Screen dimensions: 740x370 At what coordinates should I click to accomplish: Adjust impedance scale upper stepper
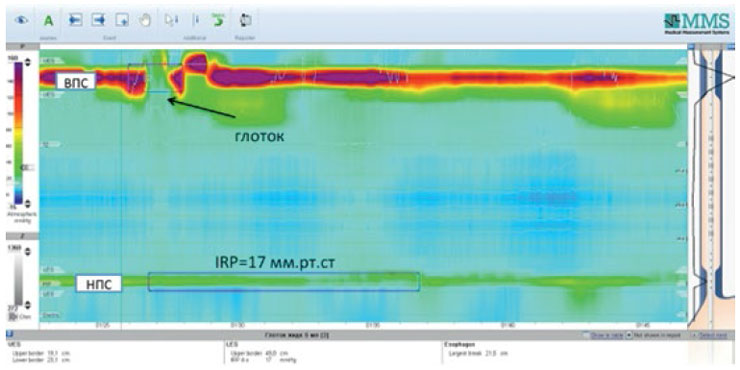coord(27,252)
